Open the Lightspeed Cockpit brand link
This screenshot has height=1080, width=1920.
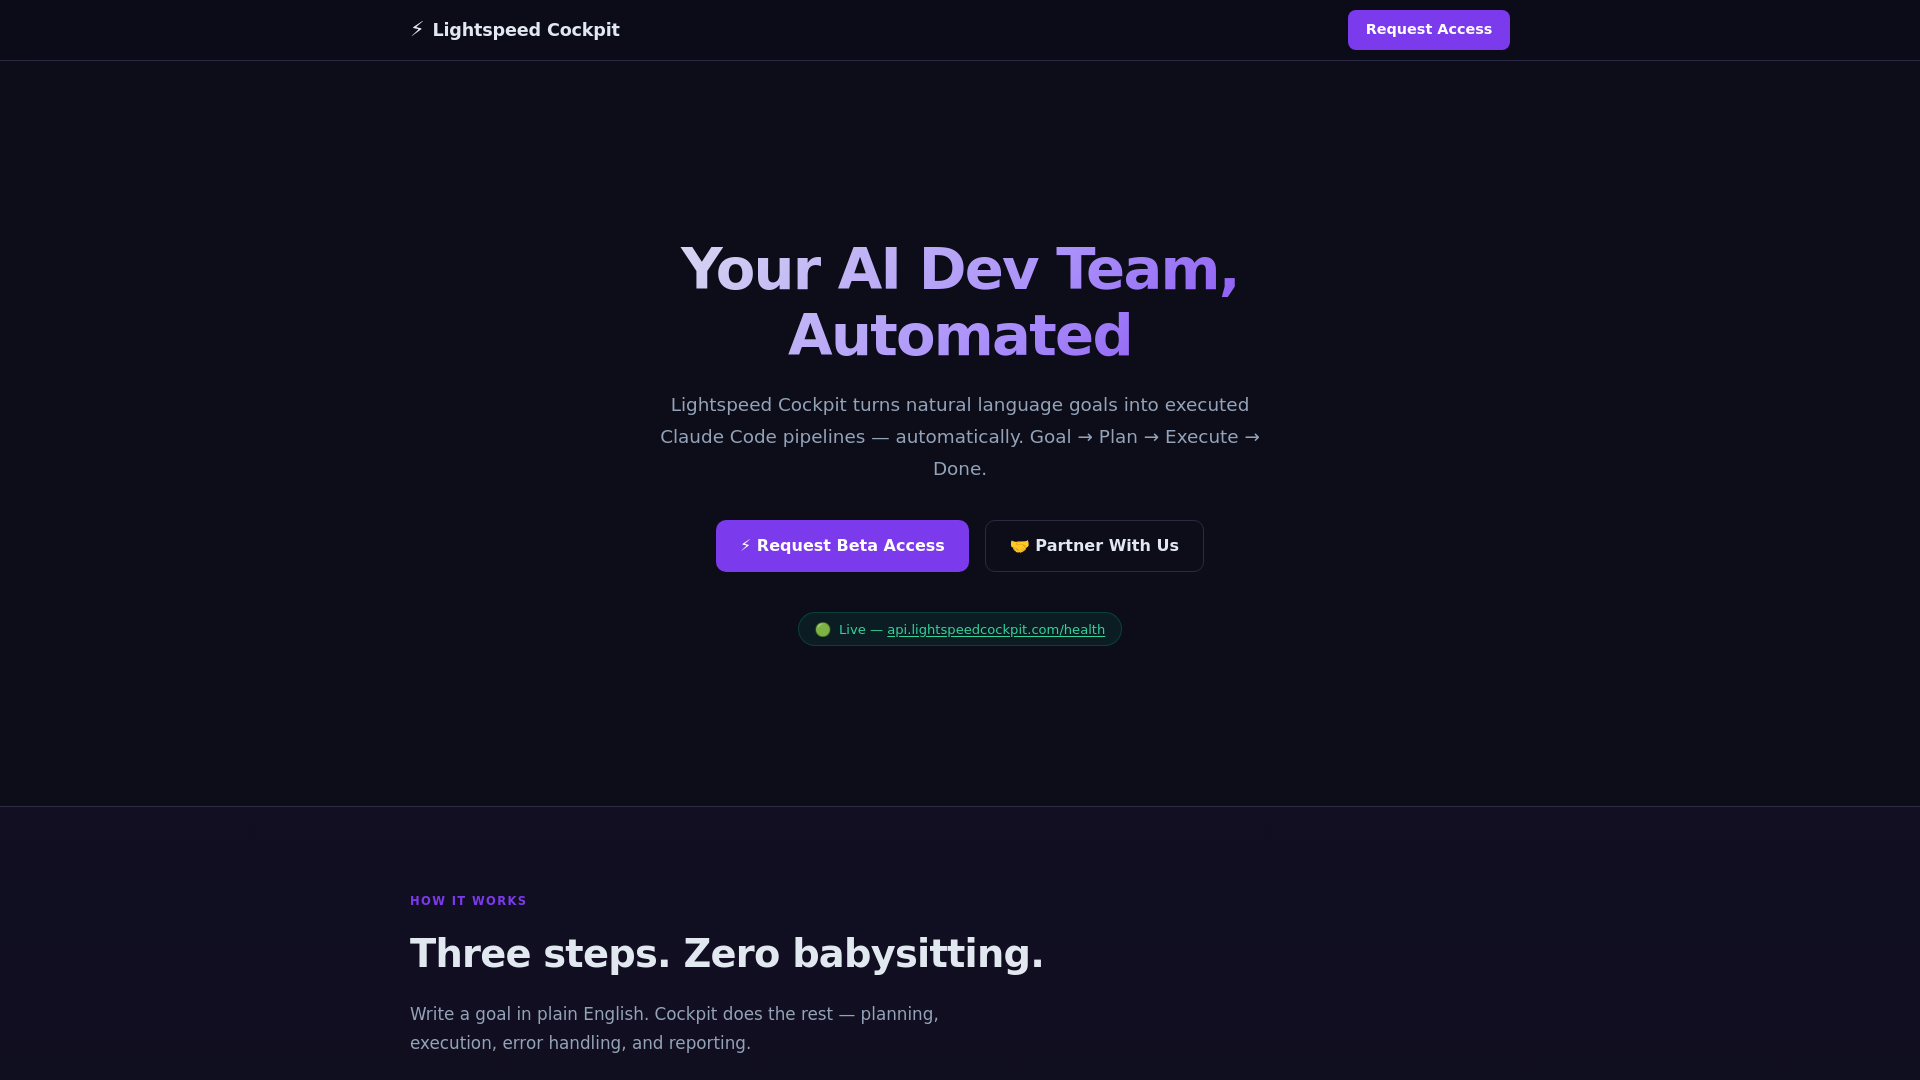point(515,30)
